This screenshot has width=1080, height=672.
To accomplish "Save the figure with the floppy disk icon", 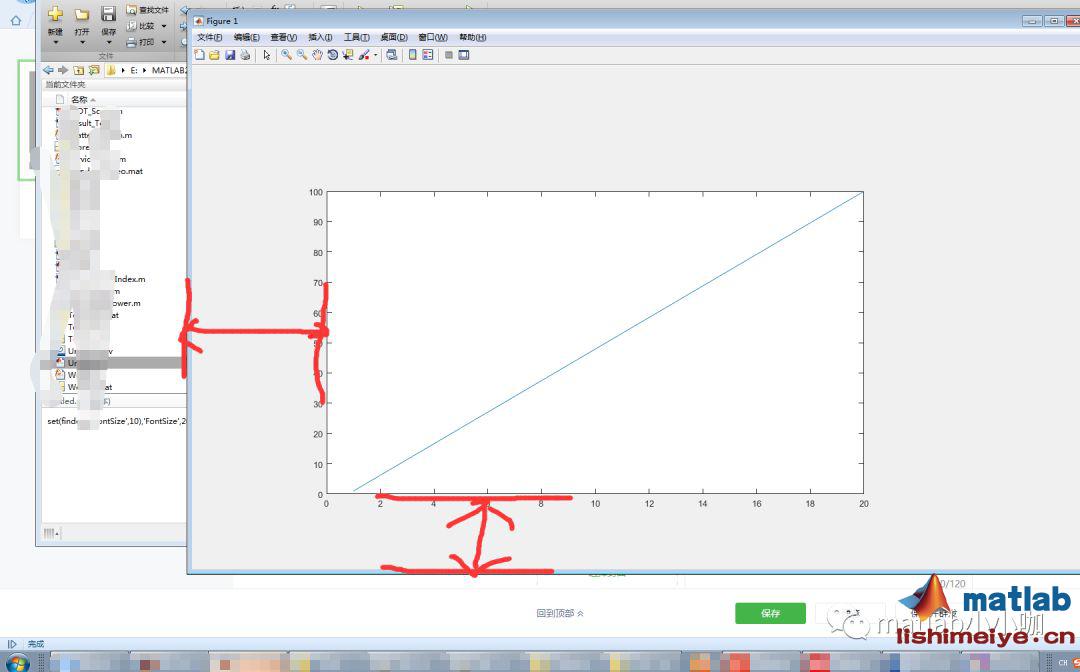I will (230, 55).
